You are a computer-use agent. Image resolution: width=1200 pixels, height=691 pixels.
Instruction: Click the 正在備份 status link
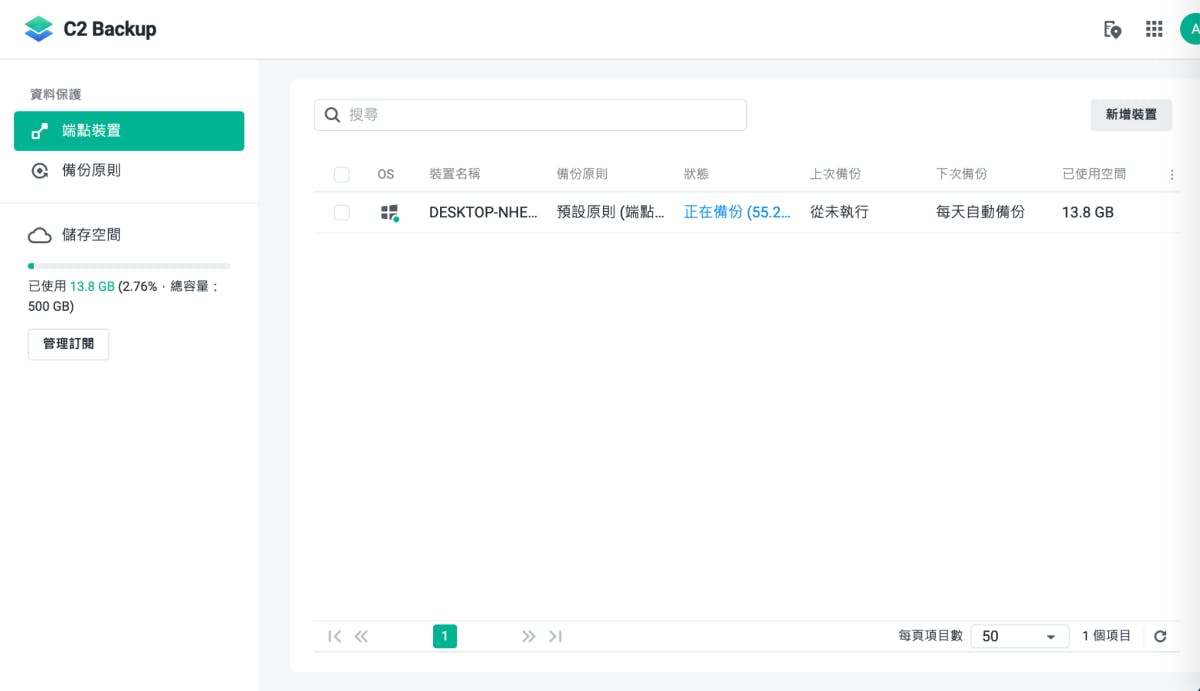[737, 212]
